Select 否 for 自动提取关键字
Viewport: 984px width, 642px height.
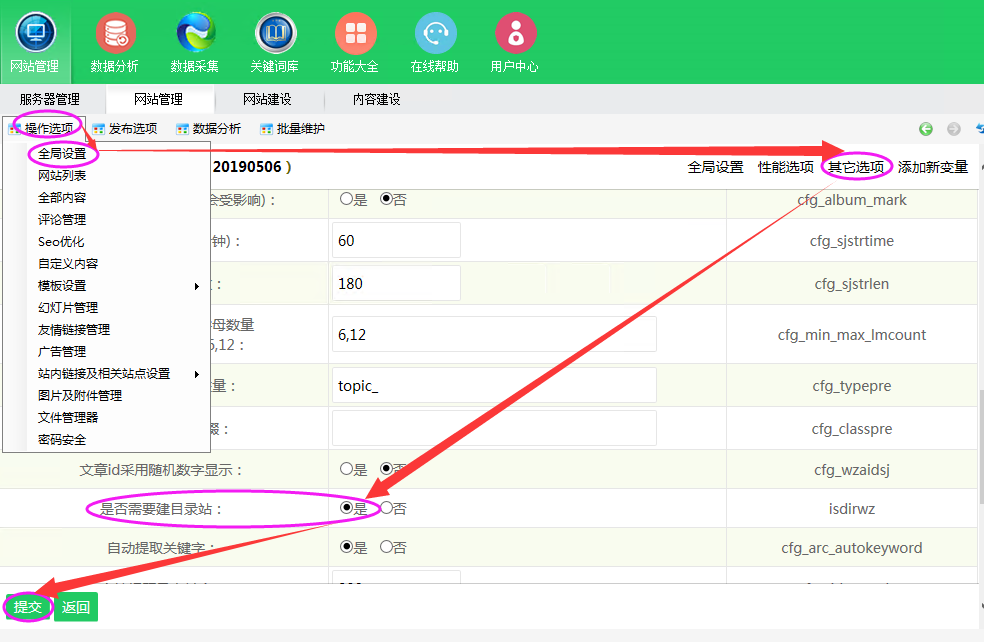click(x=386, y=547)
